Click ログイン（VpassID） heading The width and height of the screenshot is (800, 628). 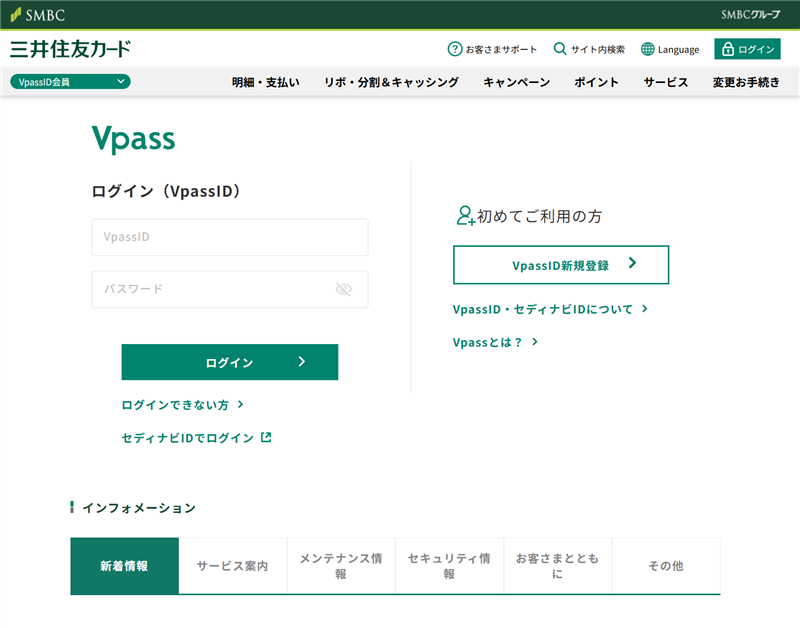pos(165,191)
